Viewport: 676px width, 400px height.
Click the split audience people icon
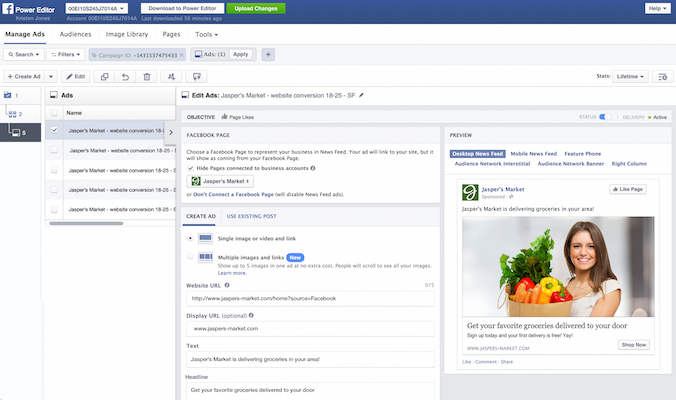pos(171,77)
